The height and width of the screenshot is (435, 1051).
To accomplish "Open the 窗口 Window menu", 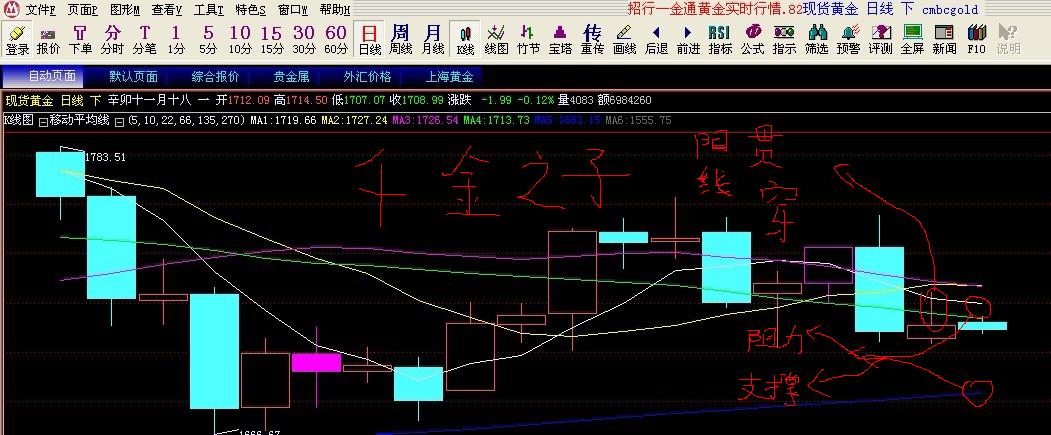I will point(293,9).
